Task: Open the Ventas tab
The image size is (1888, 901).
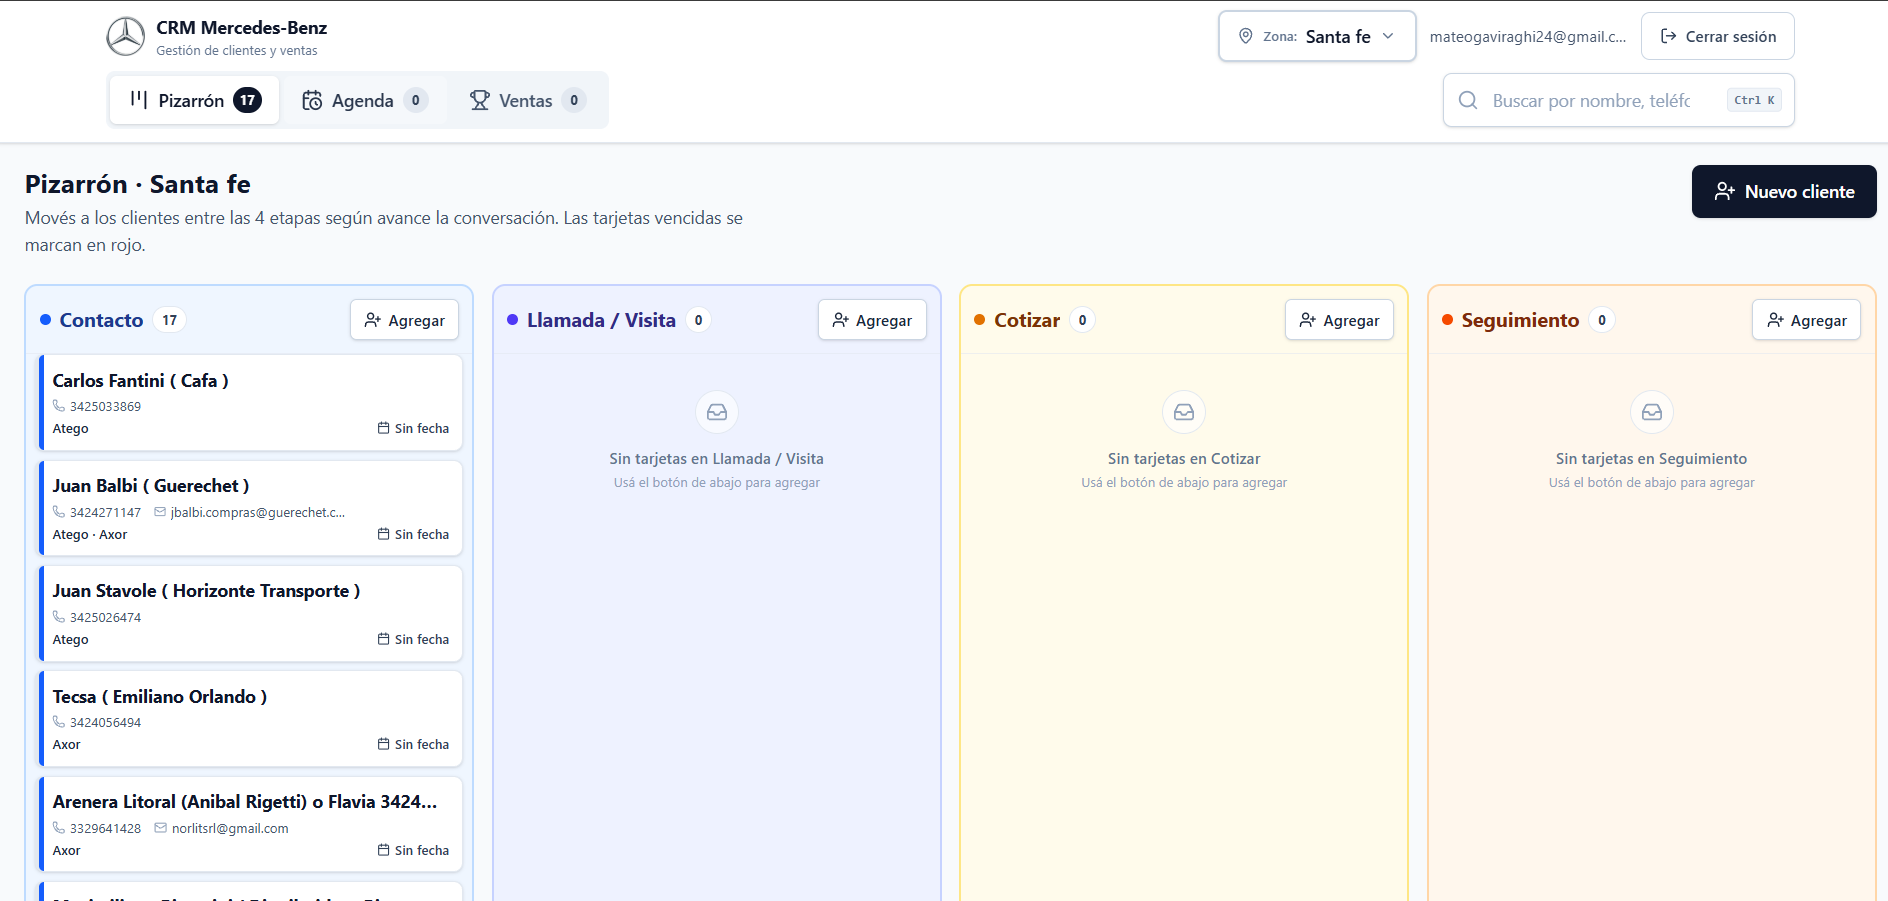Action: [x=527, y=100]
